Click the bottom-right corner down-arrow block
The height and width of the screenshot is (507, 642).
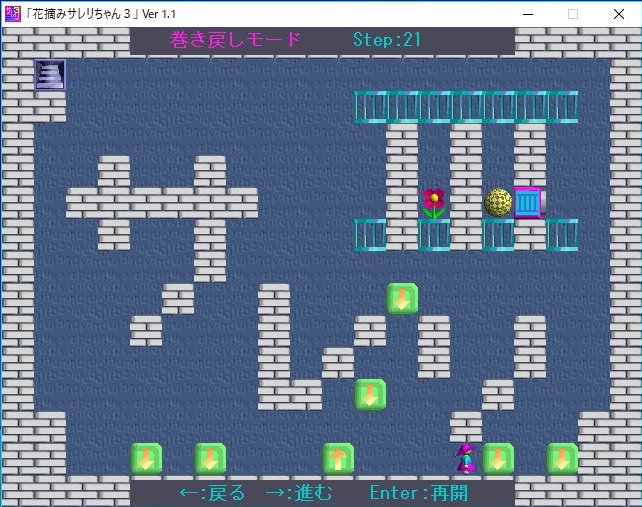[x=562, y=459]
